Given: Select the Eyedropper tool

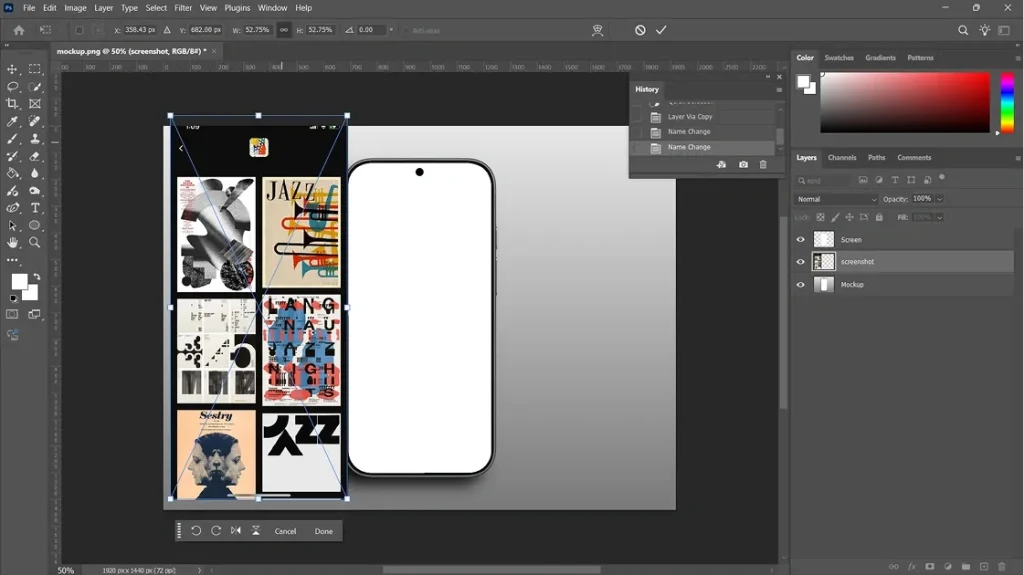Looking at the screenshot, I should coord(12,121).
